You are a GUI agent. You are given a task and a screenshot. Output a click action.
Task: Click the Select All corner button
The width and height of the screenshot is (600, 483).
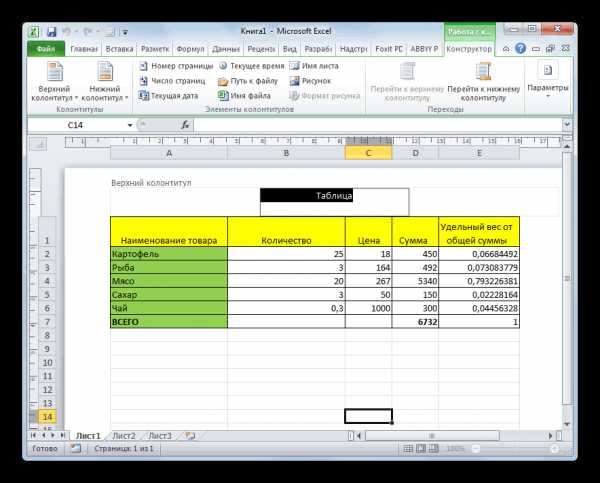tap(38, 144)
